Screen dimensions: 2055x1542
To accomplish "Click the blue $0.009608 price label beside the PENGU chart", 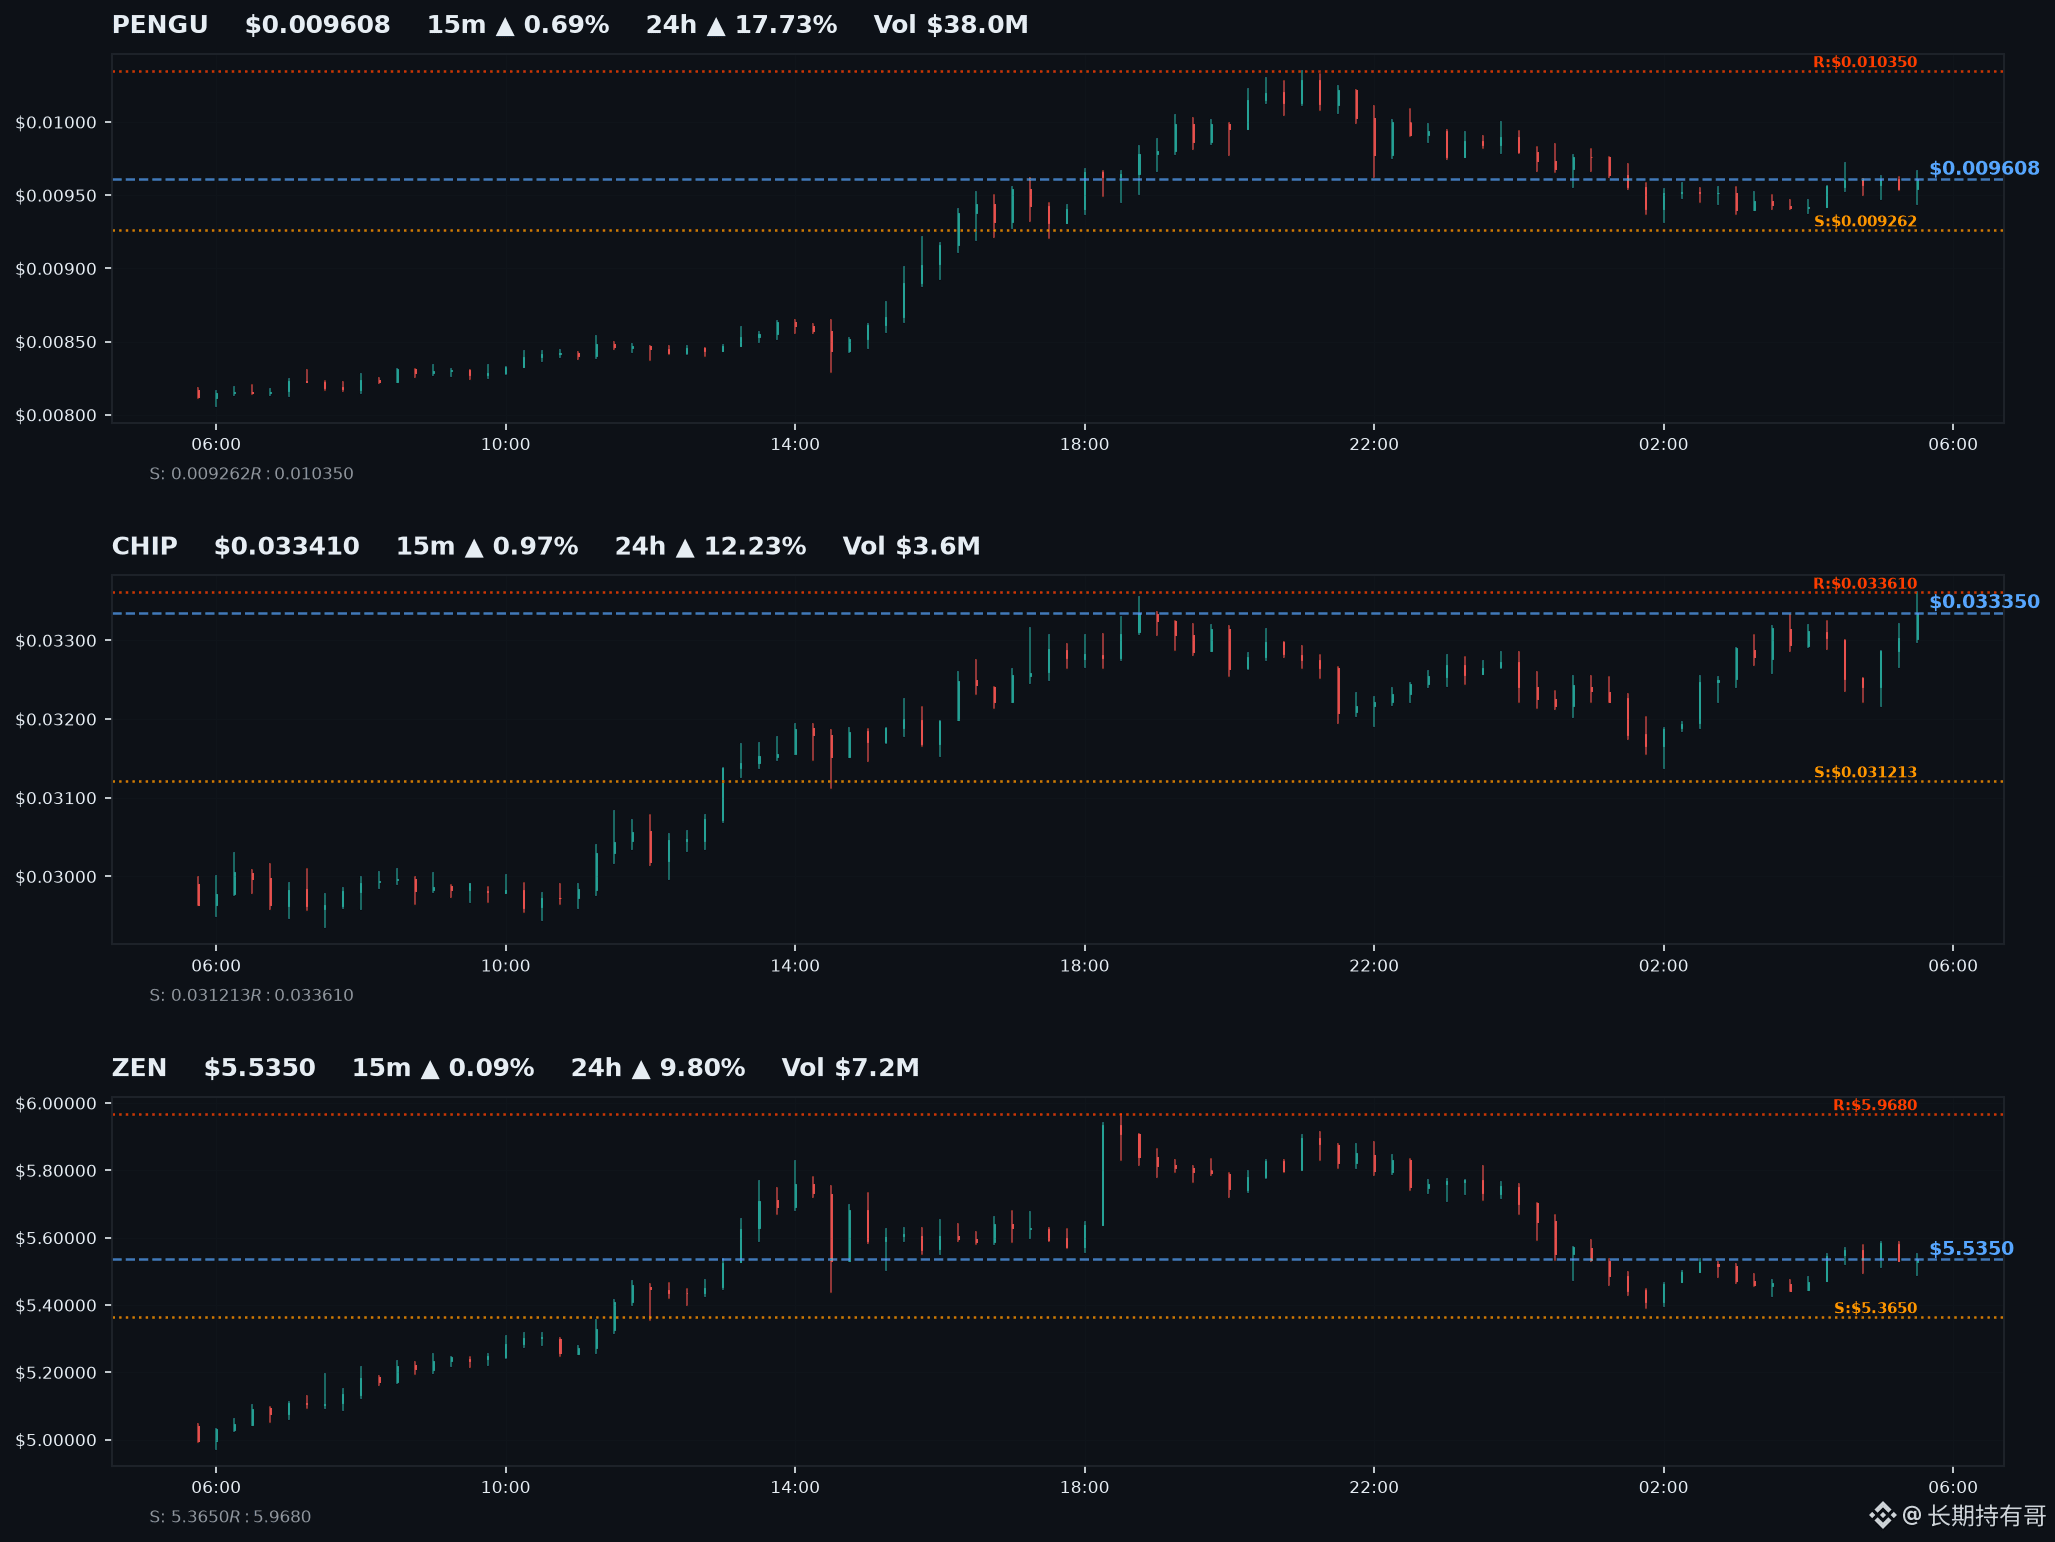I will 1984,168.
